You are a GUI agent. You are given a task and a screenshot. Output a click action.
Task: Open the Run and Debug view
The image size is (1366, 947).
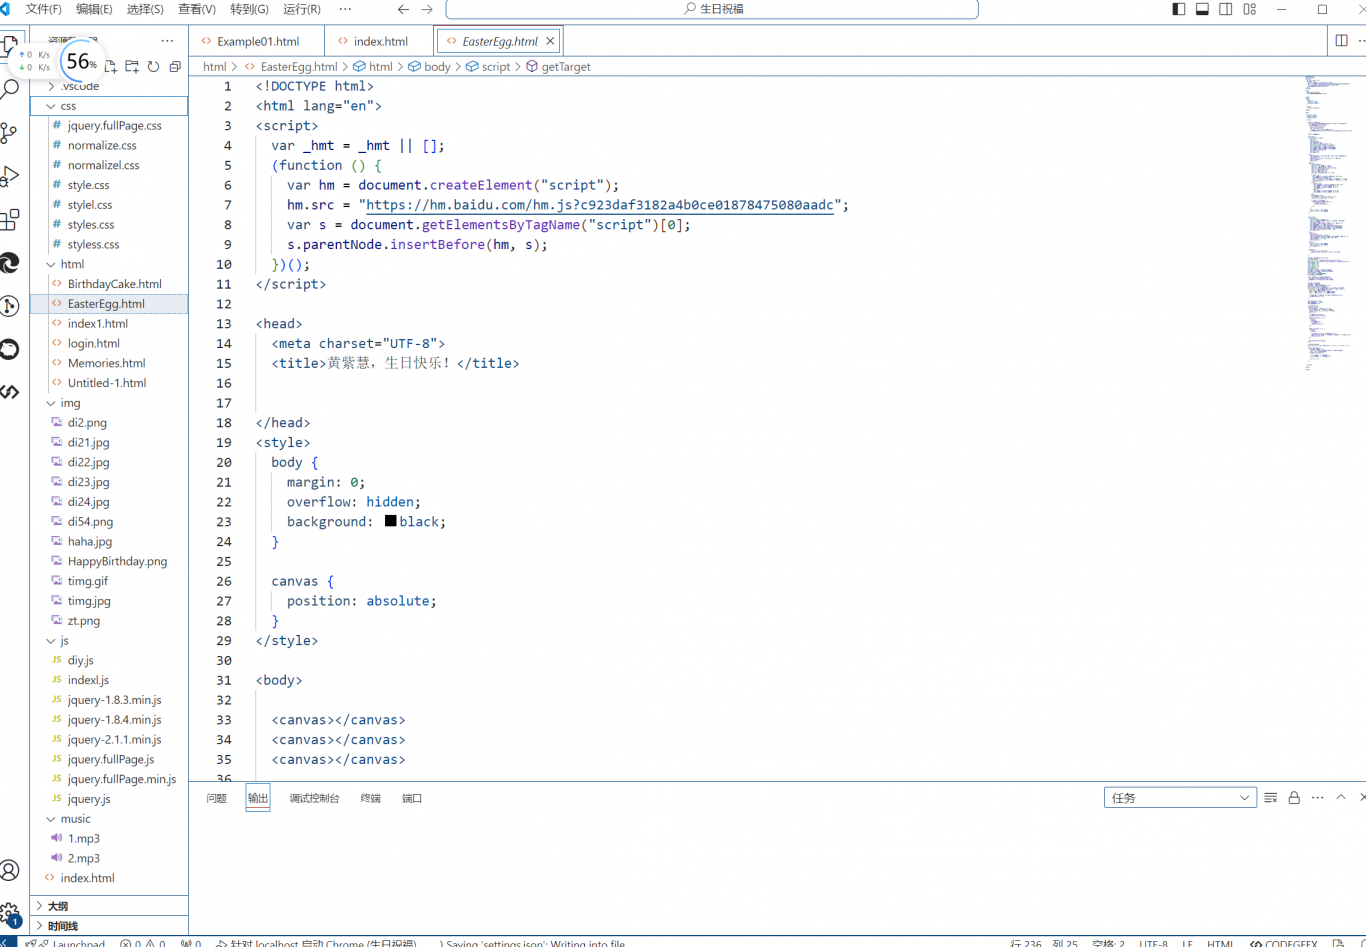[x=10, y=176]
